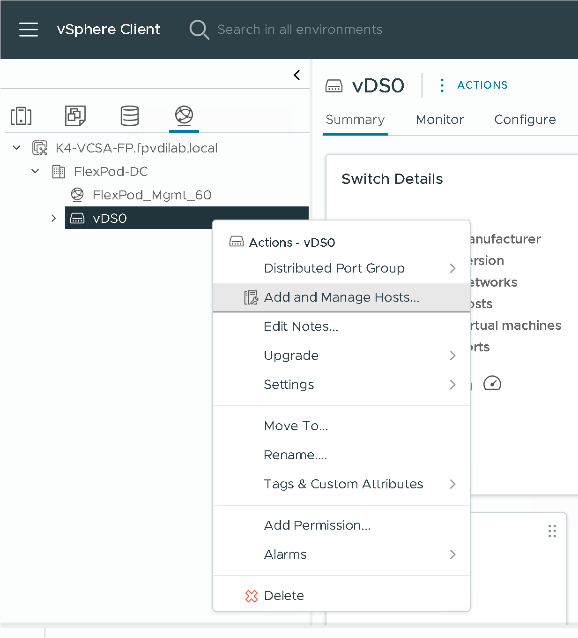Click the Virtual machines label in Switch Details

pos(516,326)
